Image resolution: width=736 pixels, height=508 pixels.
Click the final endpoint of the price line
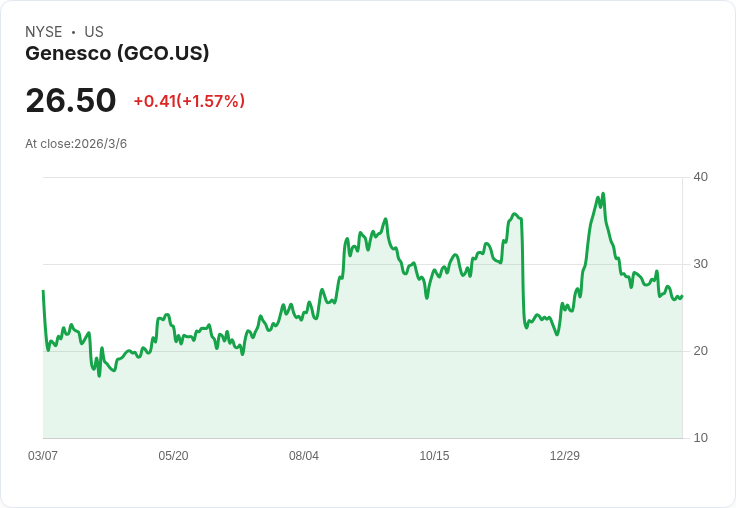click(682, 296)
